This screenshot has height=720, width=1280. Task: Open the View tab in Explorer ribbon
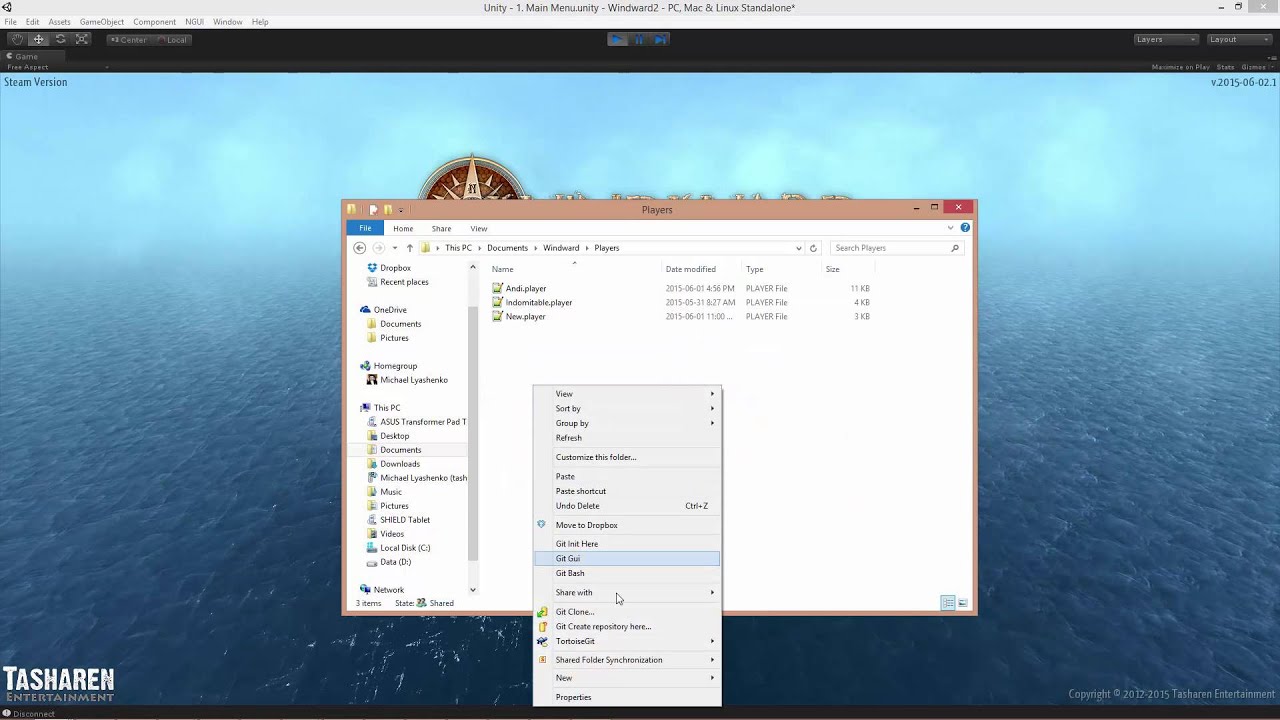coord(479,228)
